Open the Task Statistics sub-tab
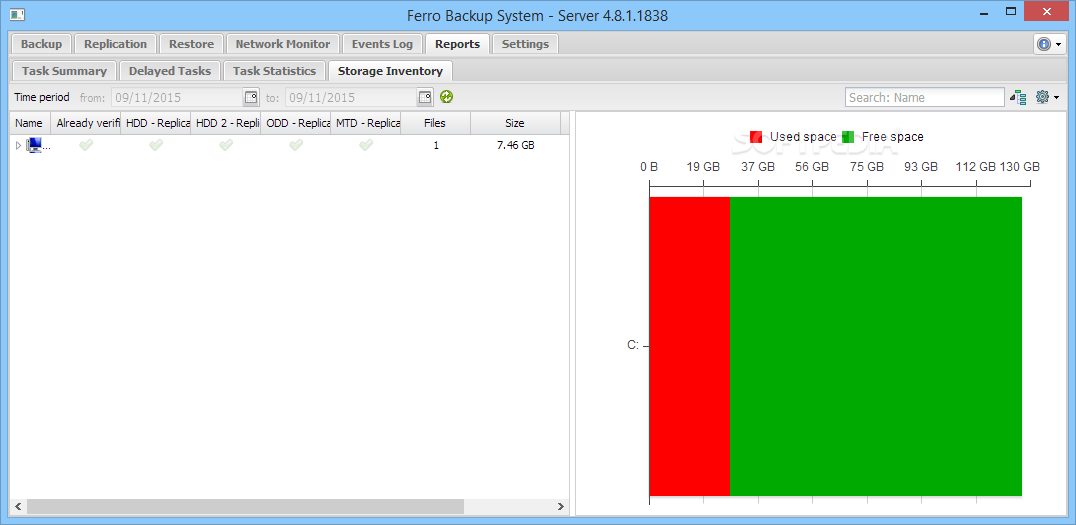The image size is (1076, 525). coord(274,71)
